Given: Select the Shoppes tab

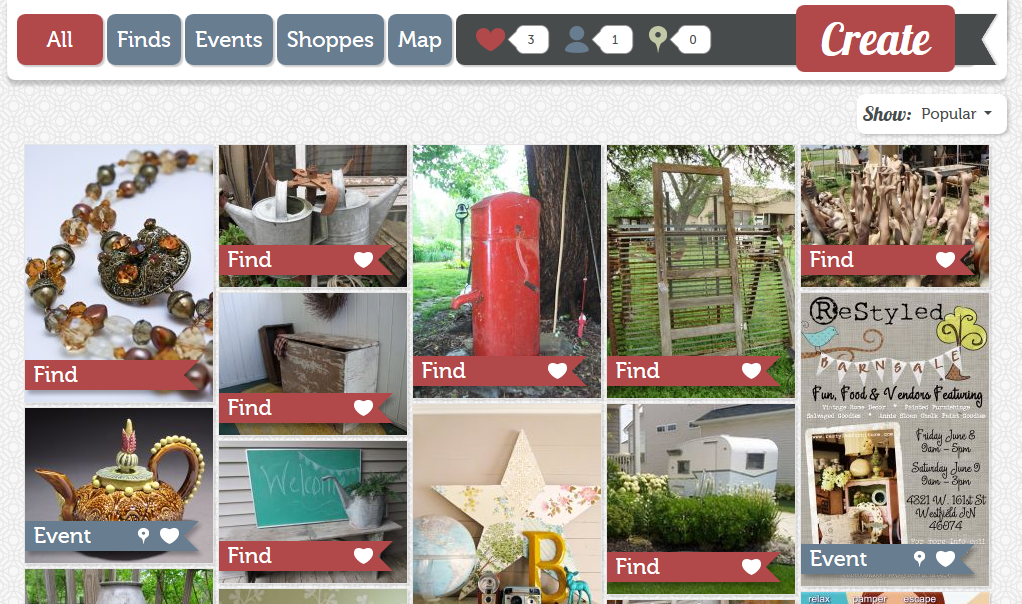Looking at the screenshot, I should point(330,40).
